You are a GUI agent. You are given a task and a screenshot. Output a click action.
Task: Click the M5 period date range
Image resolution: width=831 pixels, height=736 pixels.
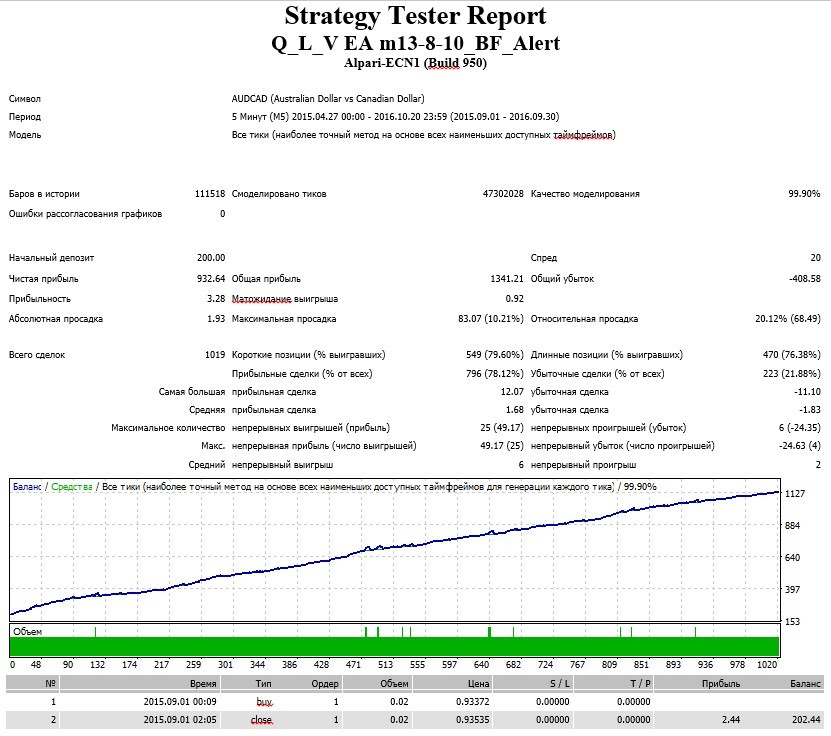395,117
